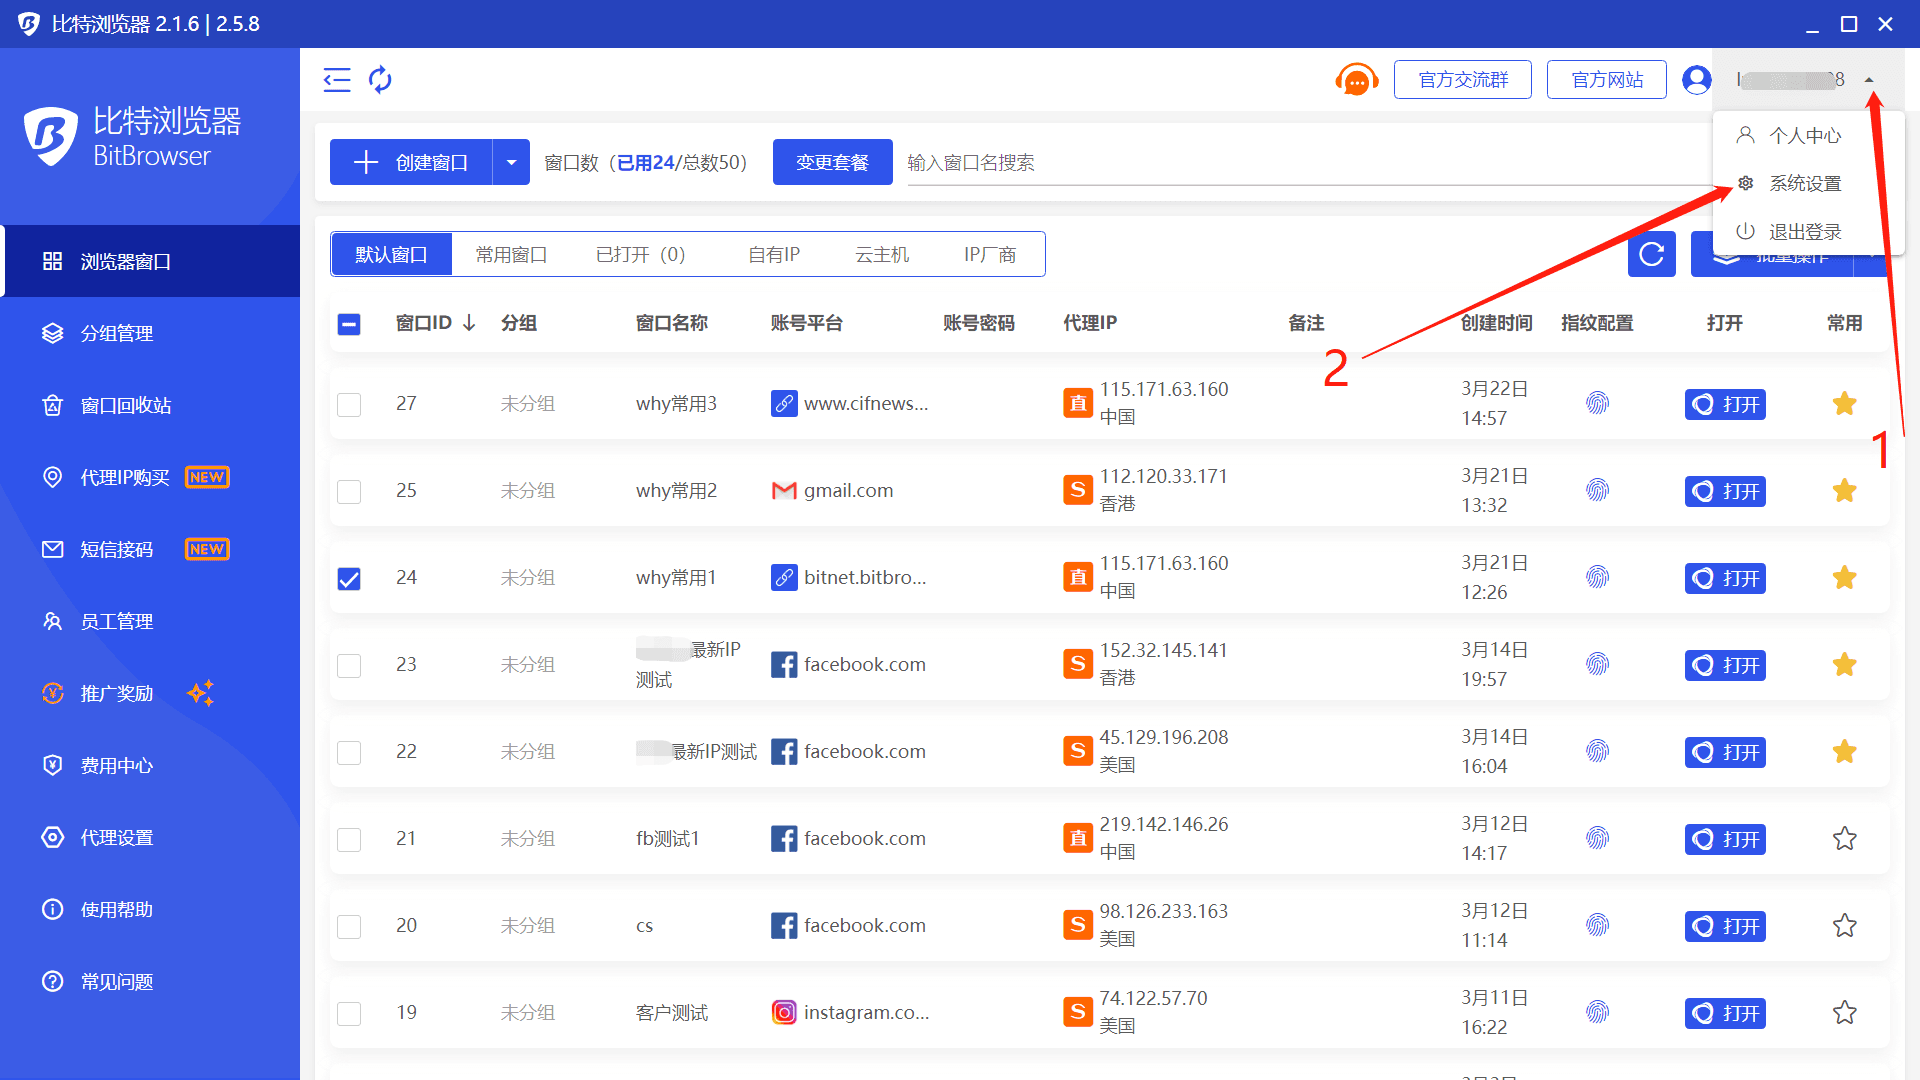Click the 官方交流群 button

click(x=1463, y=80)
